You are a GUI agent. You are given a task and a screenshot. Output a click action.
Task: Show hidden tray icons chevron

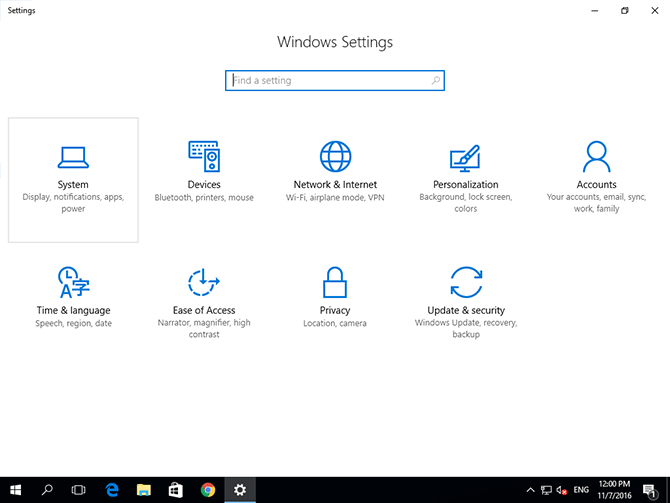click(530, 490)
